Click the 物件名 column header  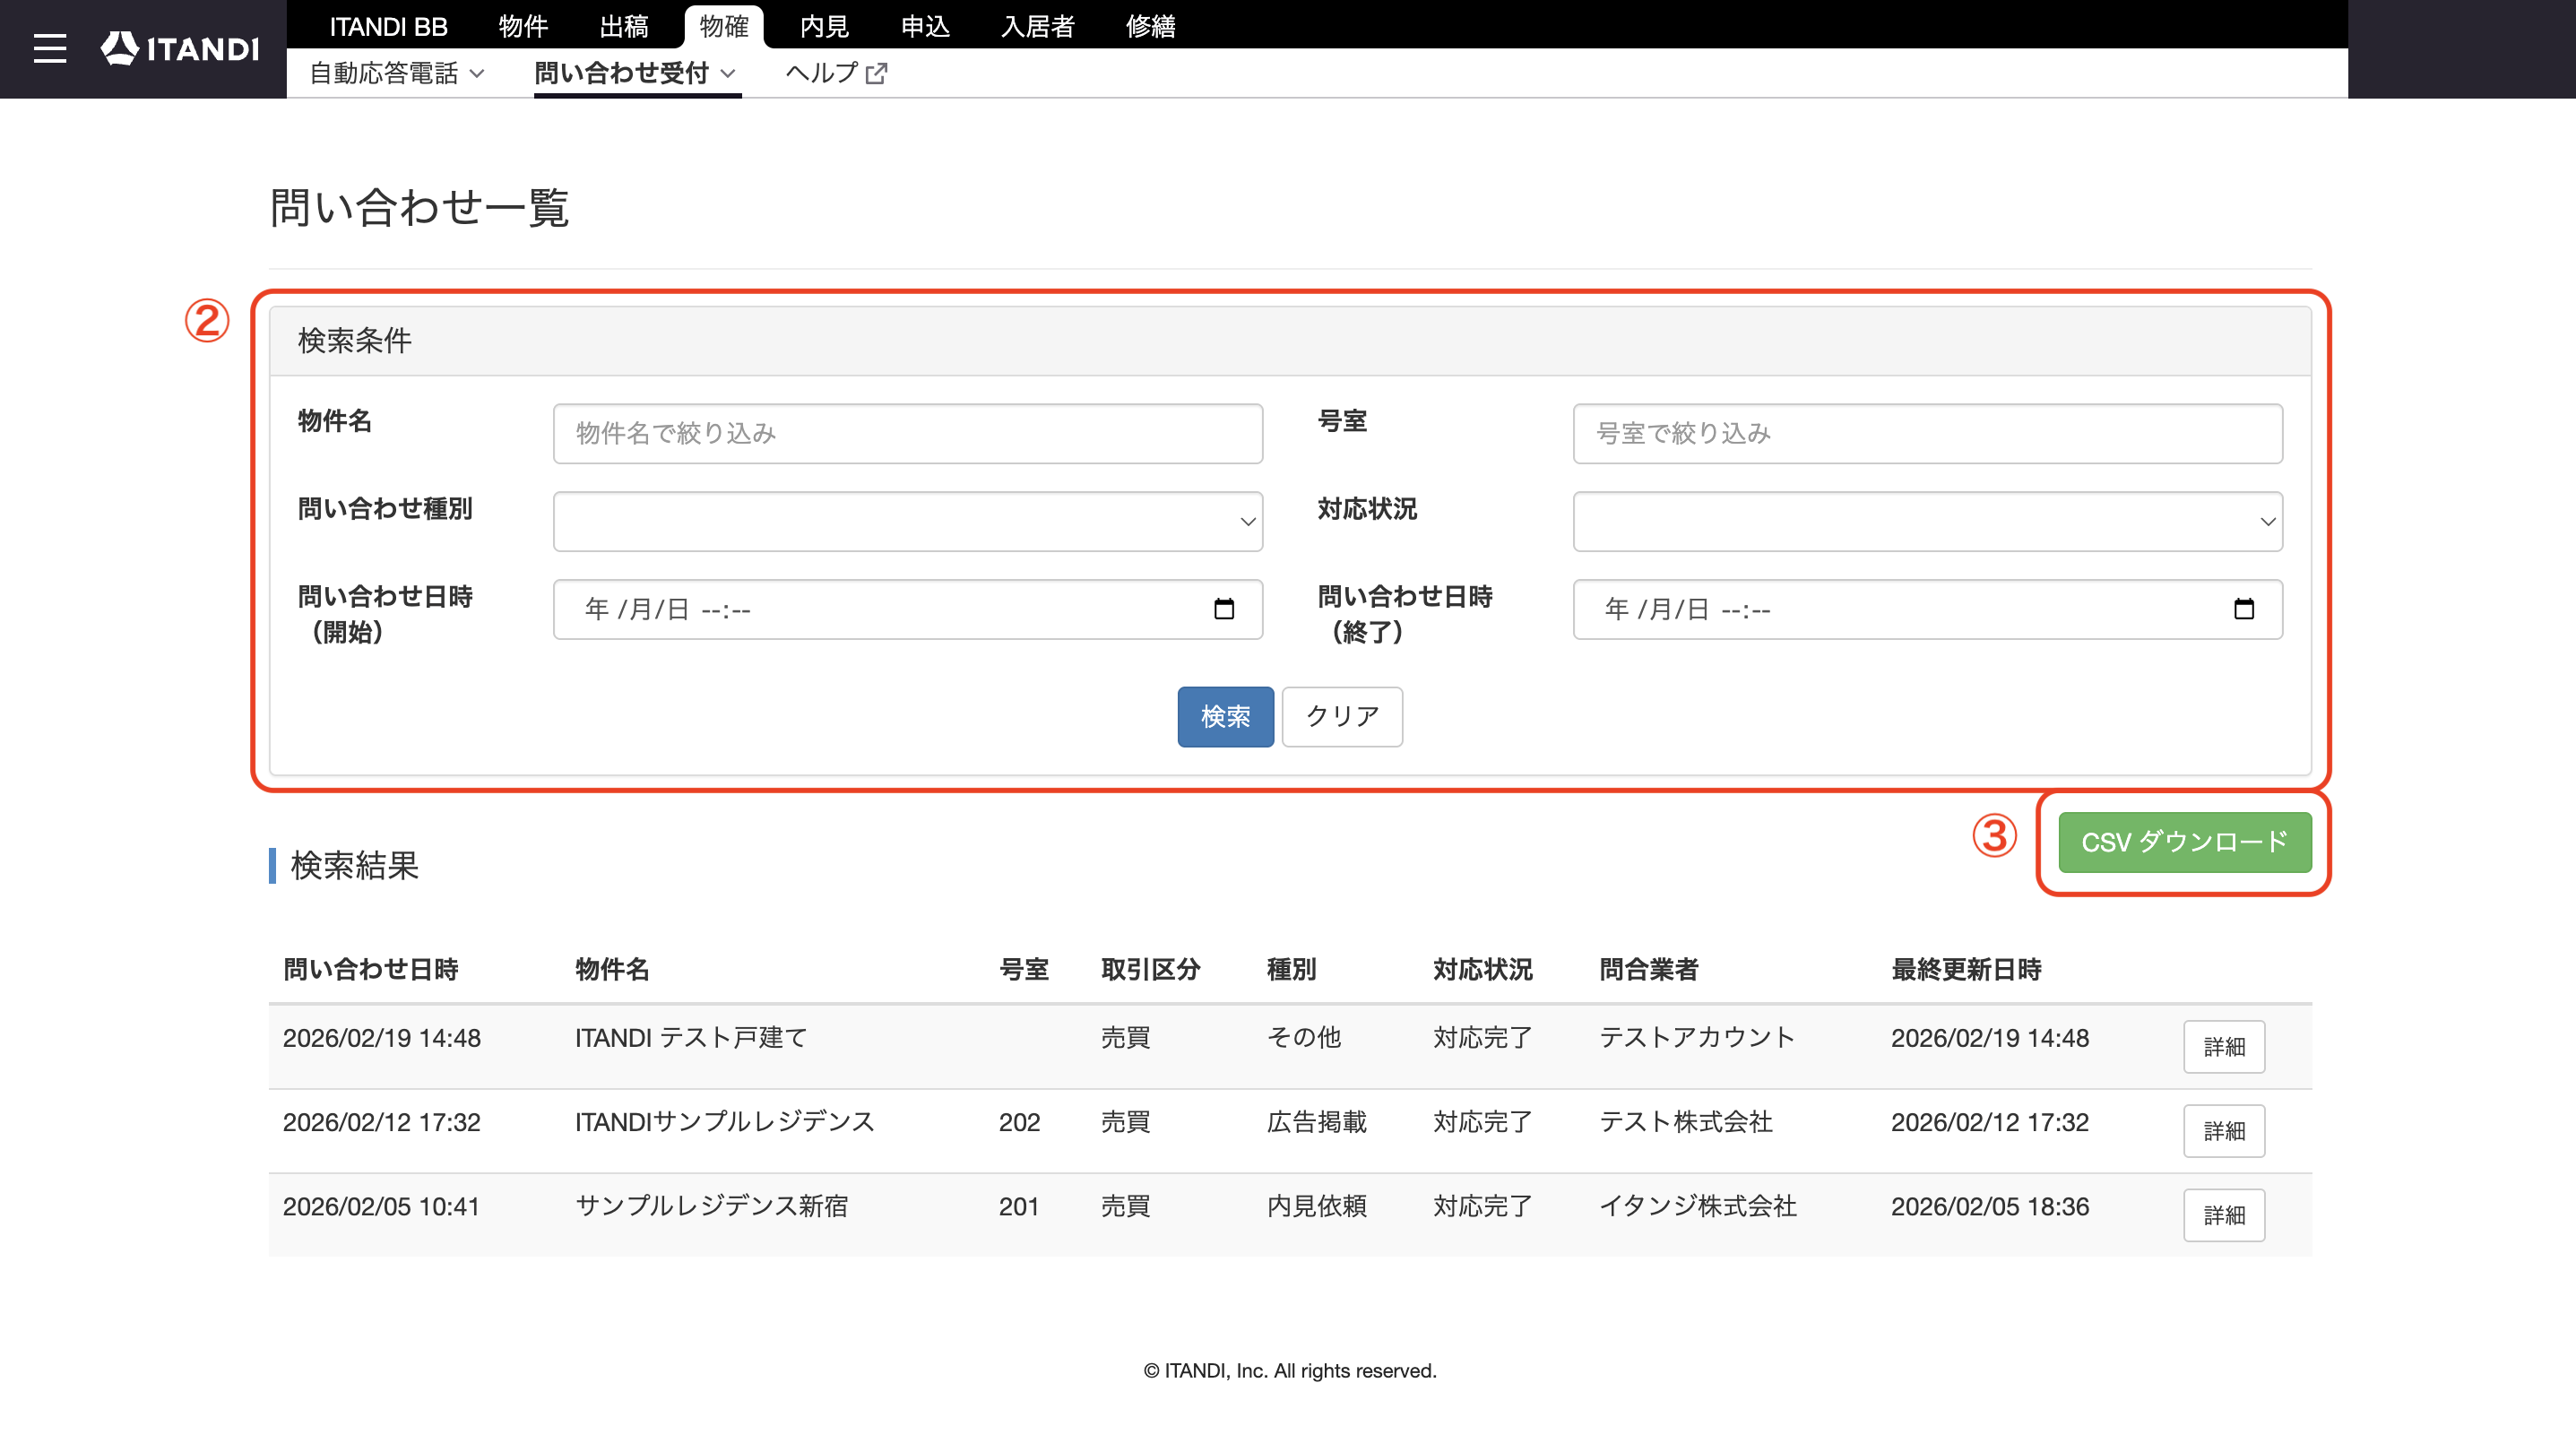612,969
